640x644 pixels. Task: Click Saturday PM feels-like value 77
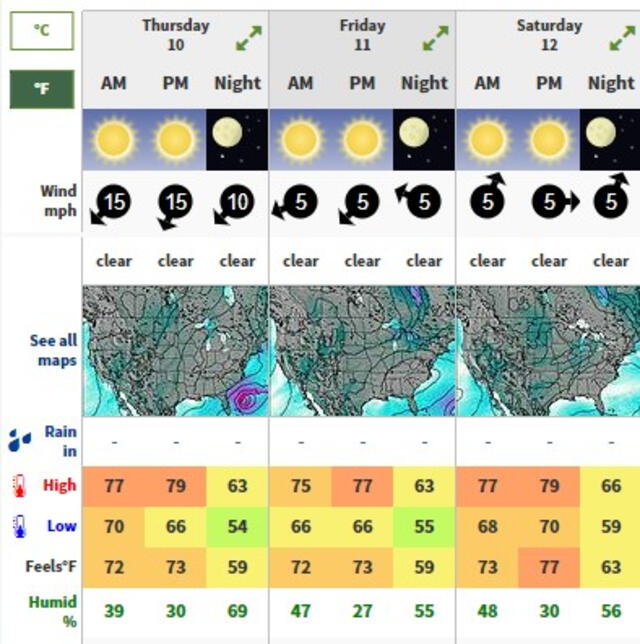pyautogui.click(x=549, y=567)
